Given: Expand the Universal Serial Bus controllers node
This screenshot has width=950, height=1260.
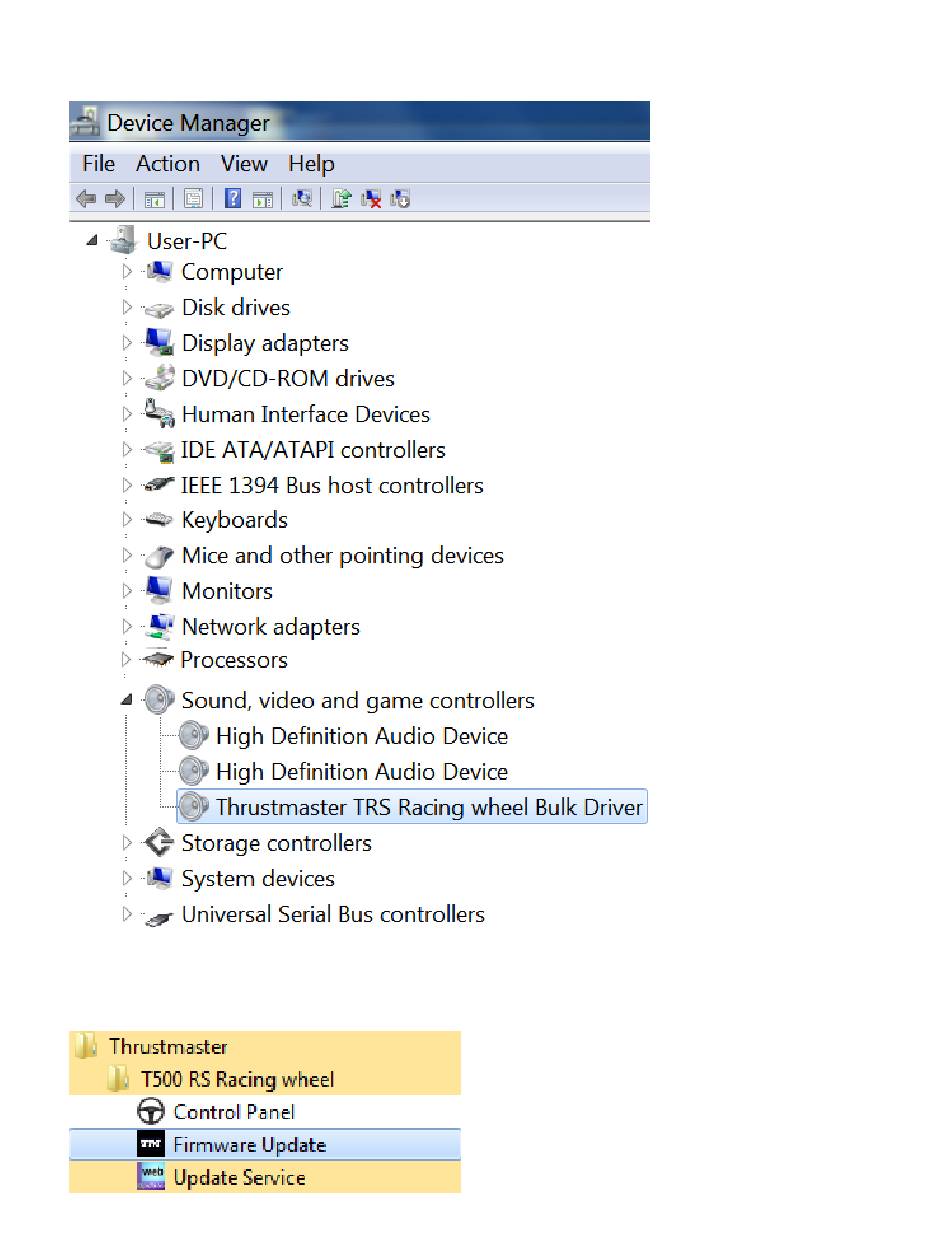Looking at the screenshot, I should click(127, 915).
